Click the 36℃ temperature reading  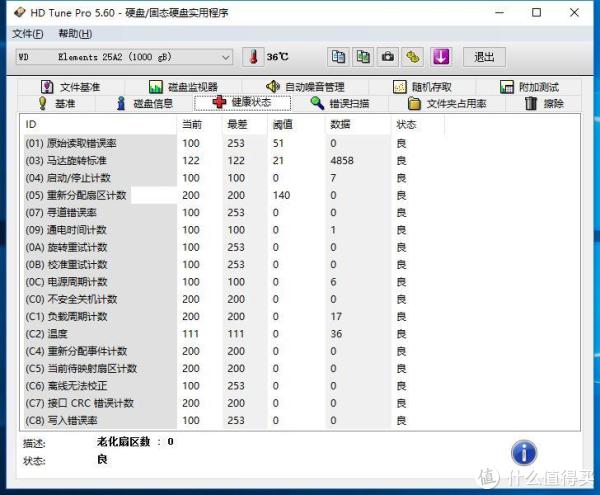277,57
